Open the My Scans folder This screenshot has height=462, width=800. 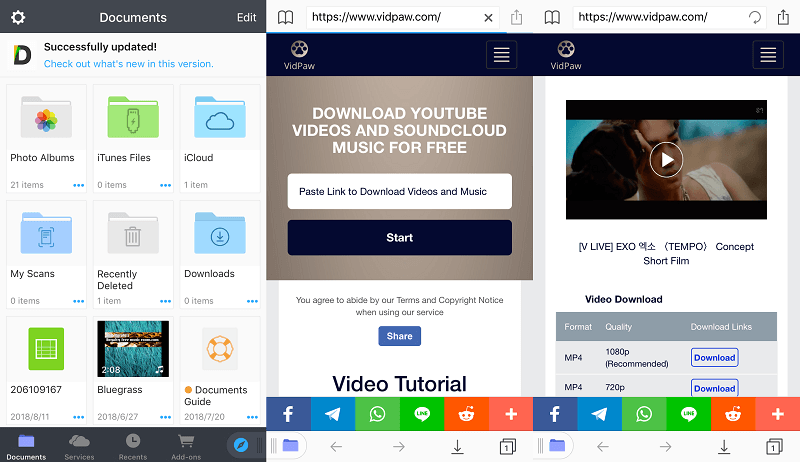coord(46,236)
